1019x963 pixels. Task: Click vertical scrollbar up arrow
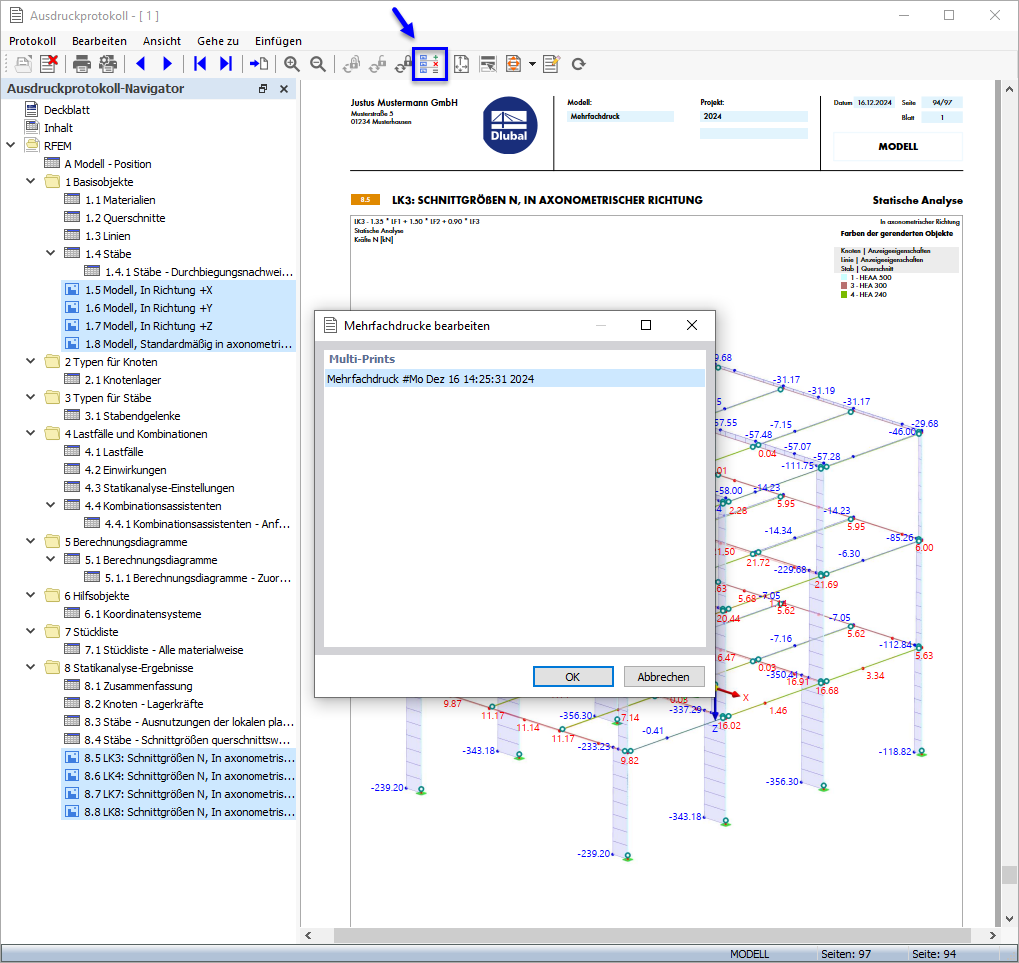click(x=1009, y=89)
